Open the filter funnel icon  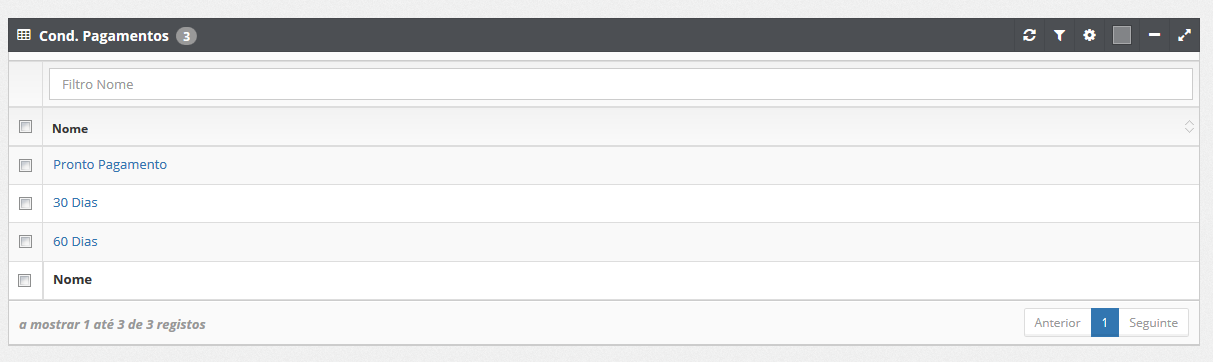[x=1059, y=35]
